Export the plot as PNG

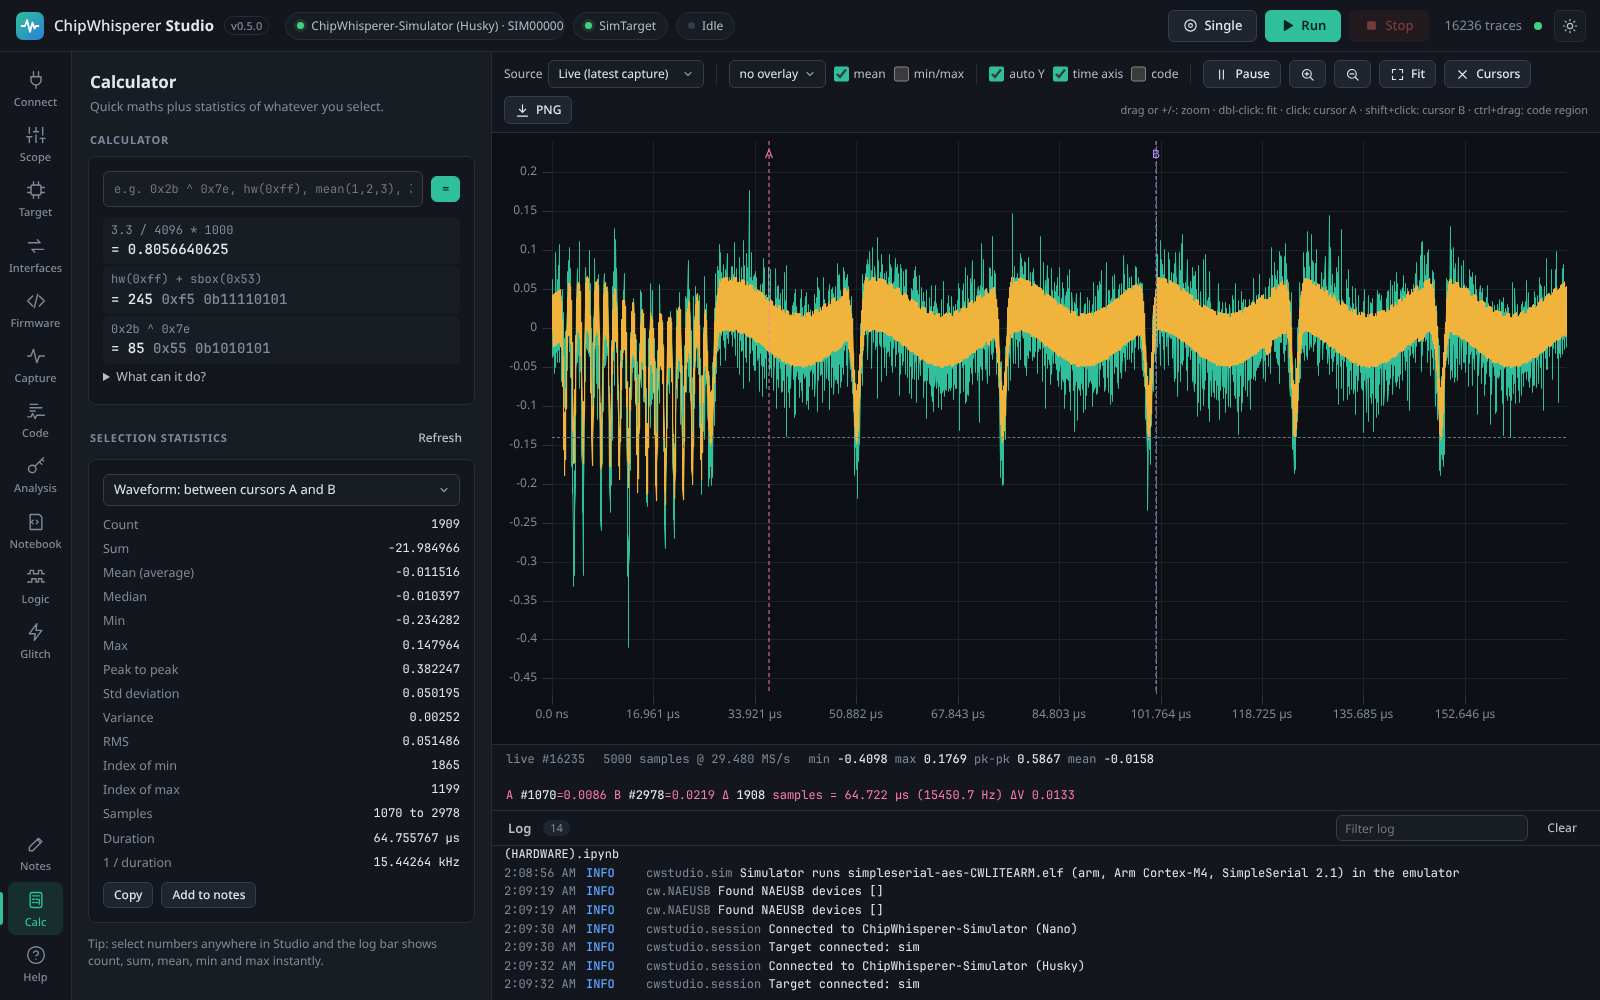click(538, 110)
